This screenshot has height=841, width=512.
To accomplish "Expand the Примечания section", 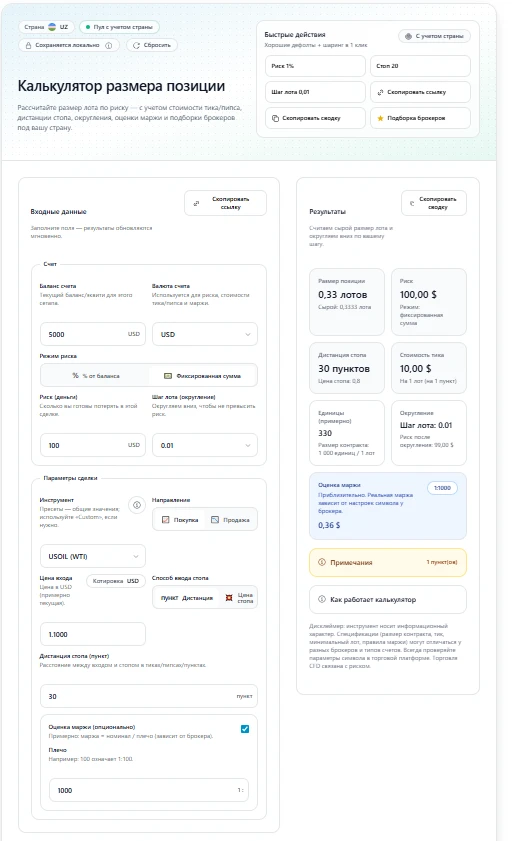I will point(388,562).
